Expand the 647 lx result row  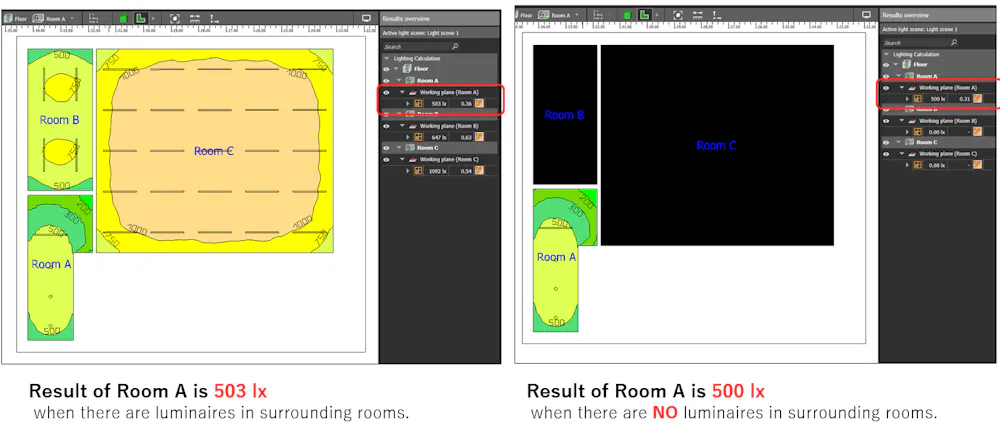click(408, 137)
